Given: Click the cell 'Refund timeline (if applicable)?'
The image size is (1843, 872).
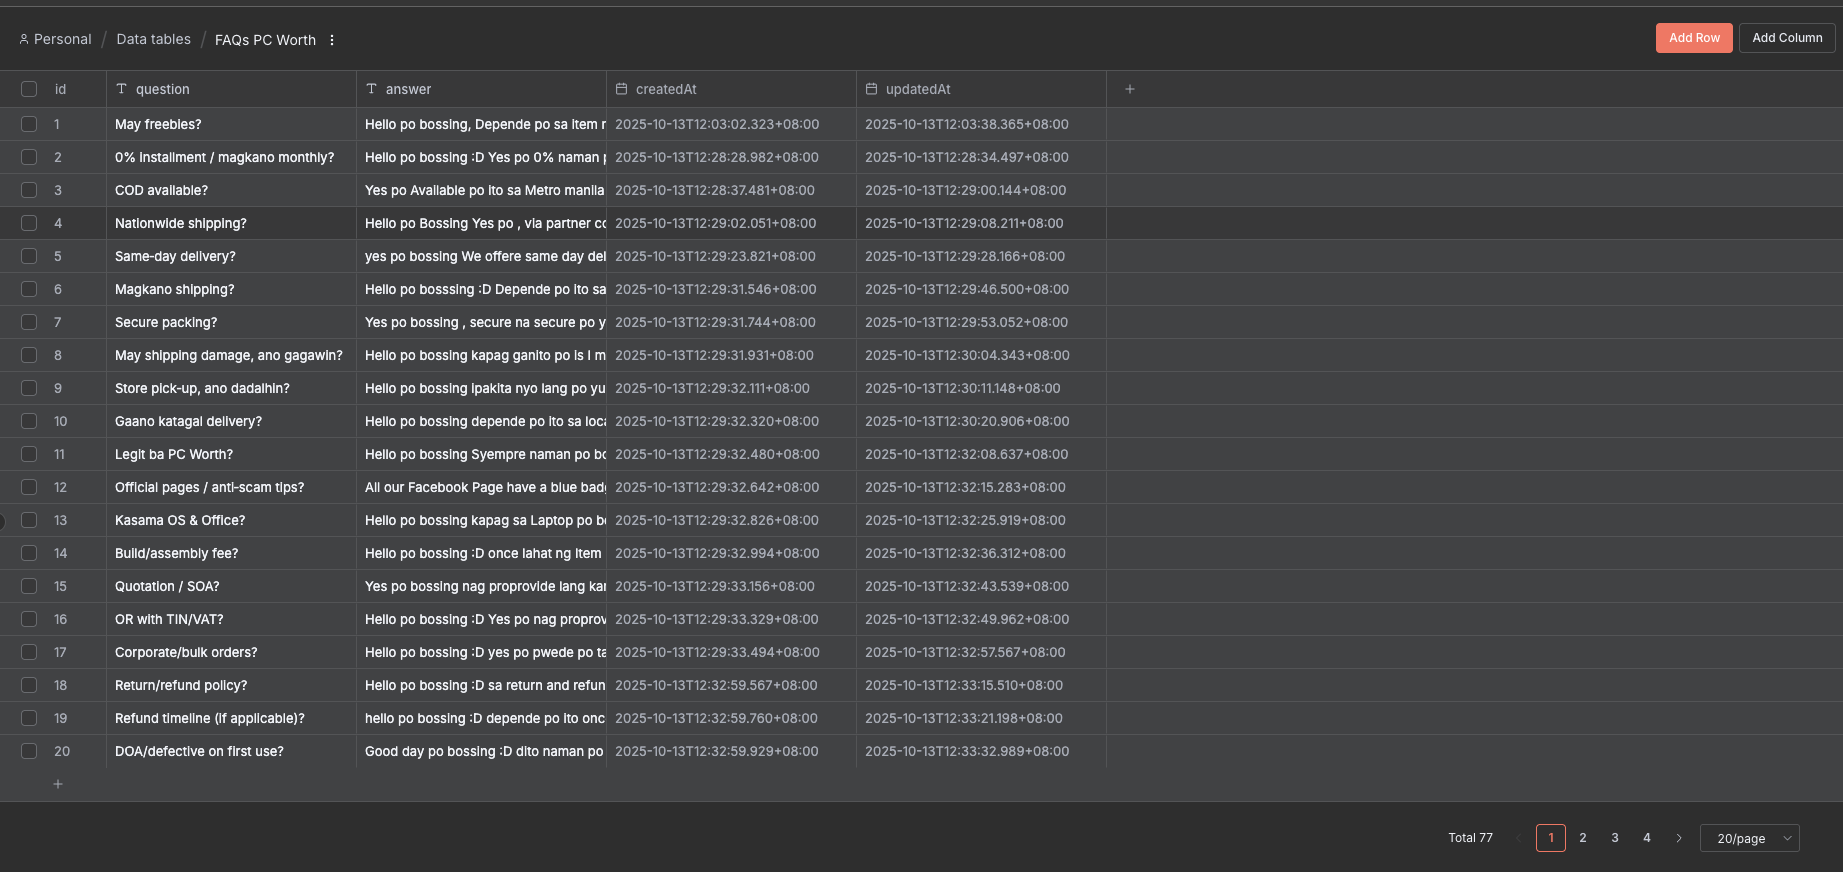Looking at the screenshot, I should tap(231, 718).
